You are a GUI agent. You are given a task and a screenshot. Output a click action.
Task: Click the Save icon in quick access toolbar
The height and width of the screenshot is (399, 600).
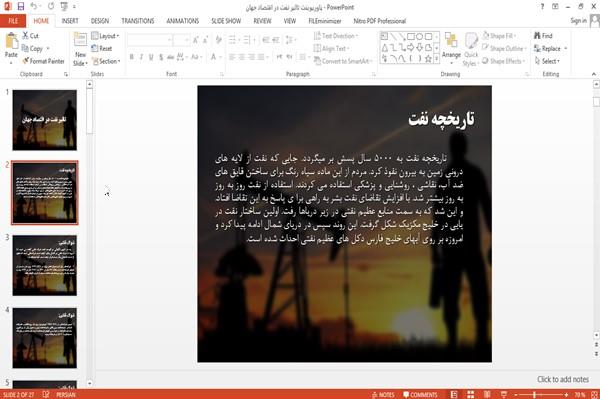[21, 6]
